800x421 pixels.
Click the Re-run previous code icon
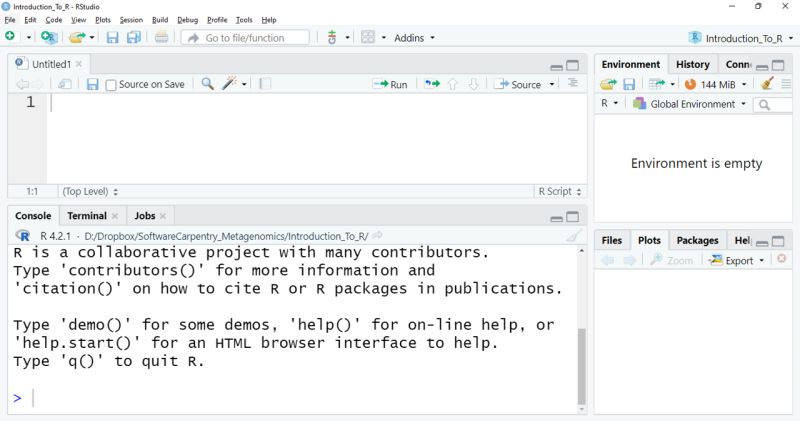pos(432,84)
